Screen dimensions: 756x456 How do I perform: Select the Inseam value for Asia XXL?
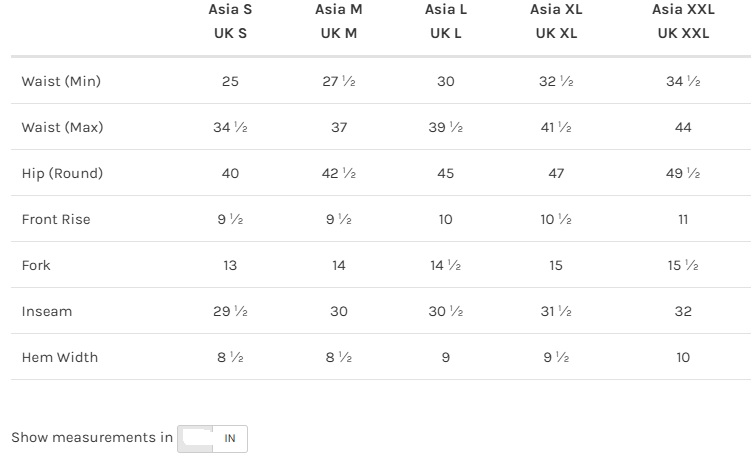pos(683,311)
